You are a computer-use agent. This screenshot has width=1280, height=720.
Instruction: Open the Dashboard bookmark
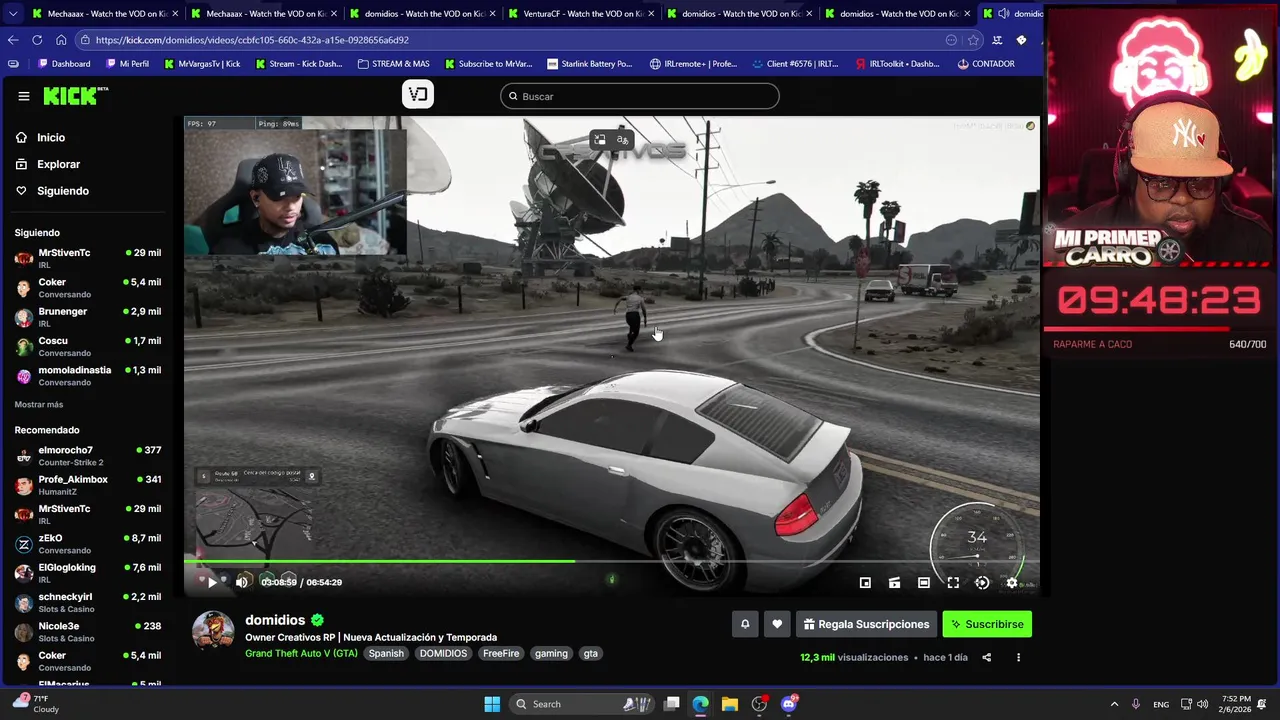coord(64,64)
